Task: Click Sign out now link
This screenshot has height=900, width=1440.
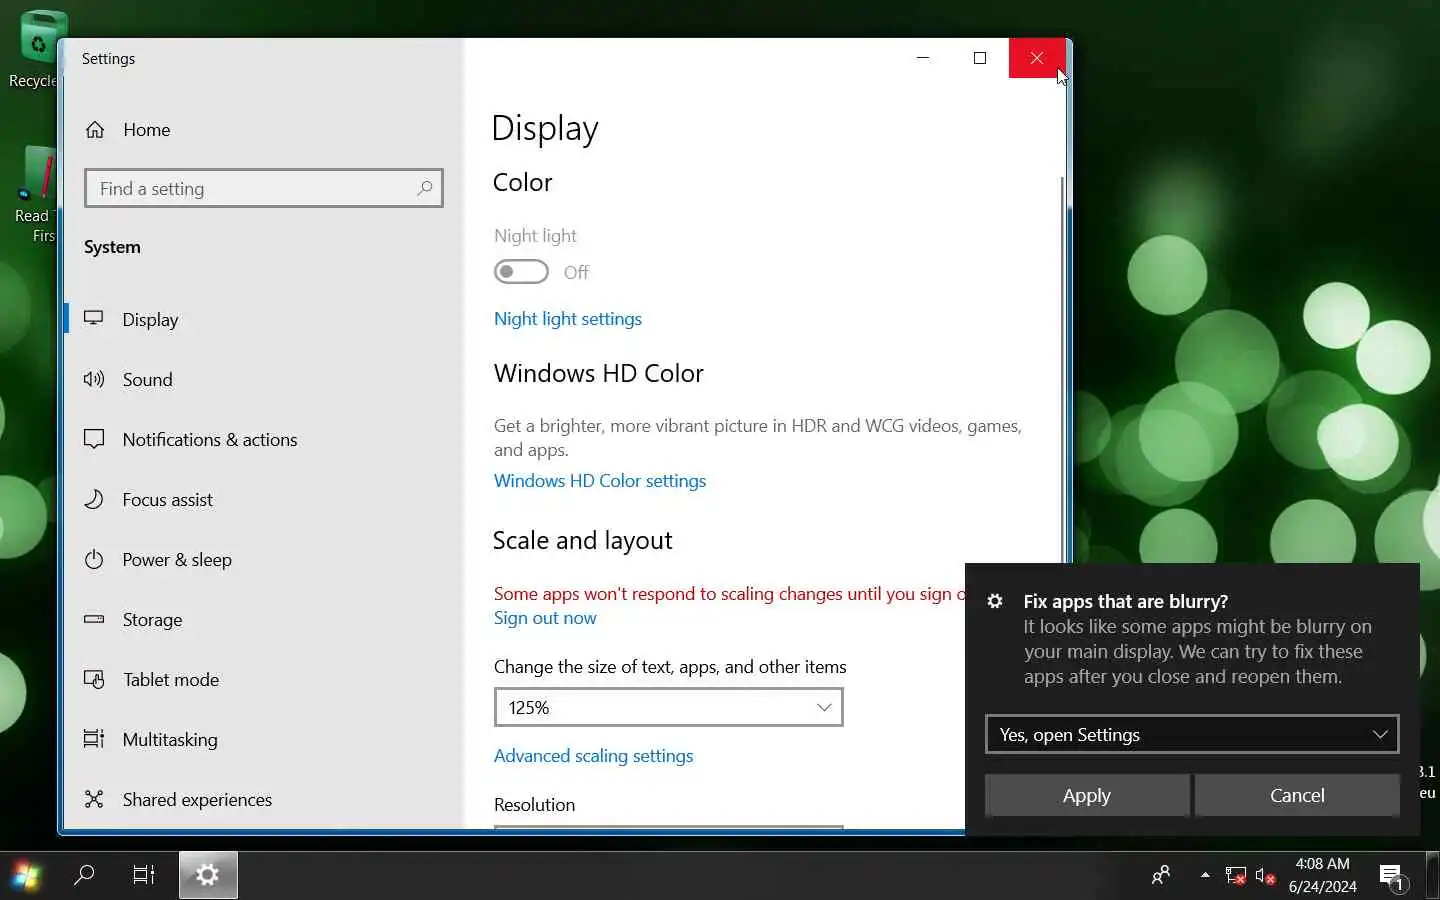Action: [x=545, y=618]
